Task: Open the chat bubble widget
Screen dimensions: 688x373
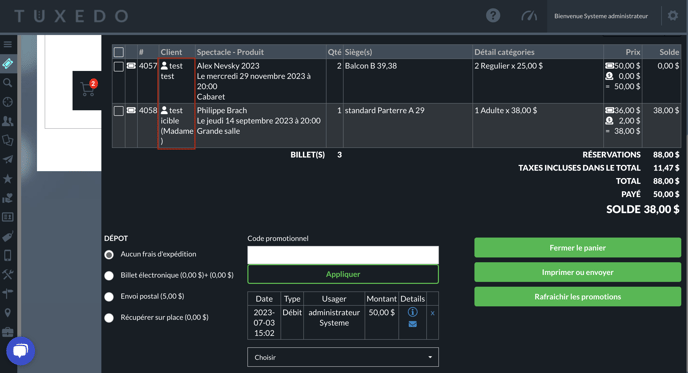Action: tap(20, 351)
